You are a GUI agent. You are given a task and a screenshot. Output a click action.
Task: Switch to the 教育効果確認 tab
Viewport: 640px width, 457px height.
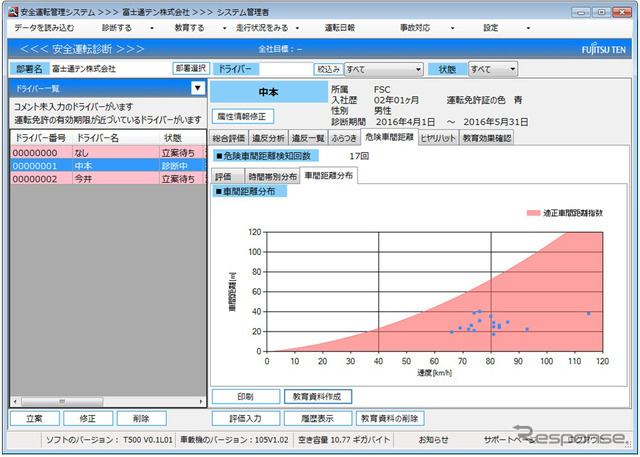tap(487, 138)
